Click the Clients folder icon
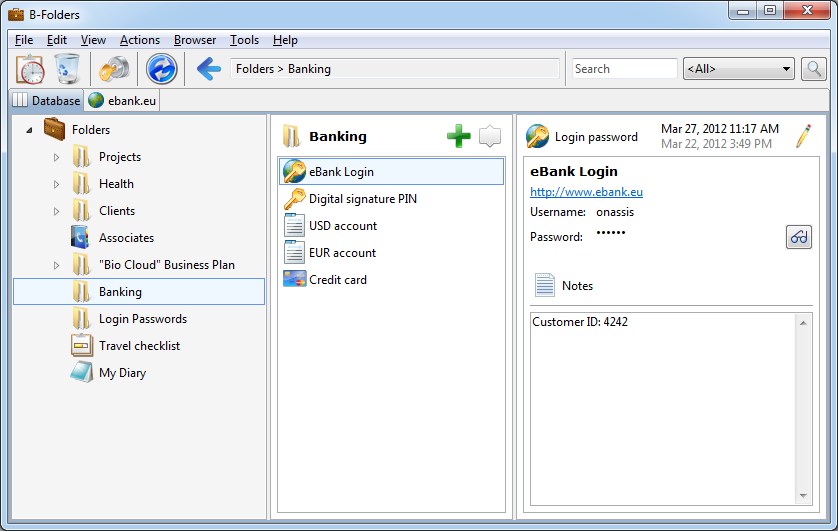Viewport: 838px width, 531px height. coord(82,211)
